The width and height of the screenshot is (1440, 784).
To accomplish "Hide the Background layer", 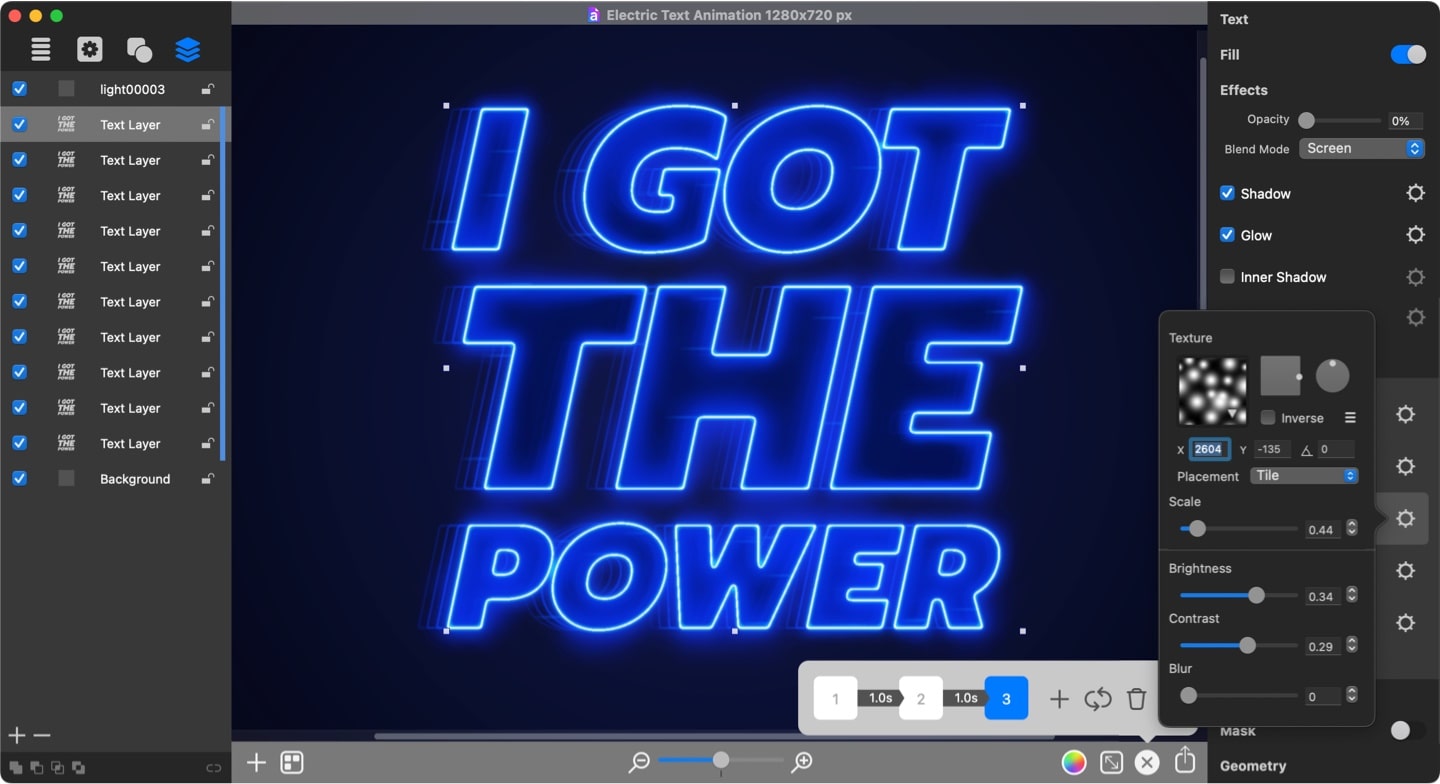I will point(19,478).
